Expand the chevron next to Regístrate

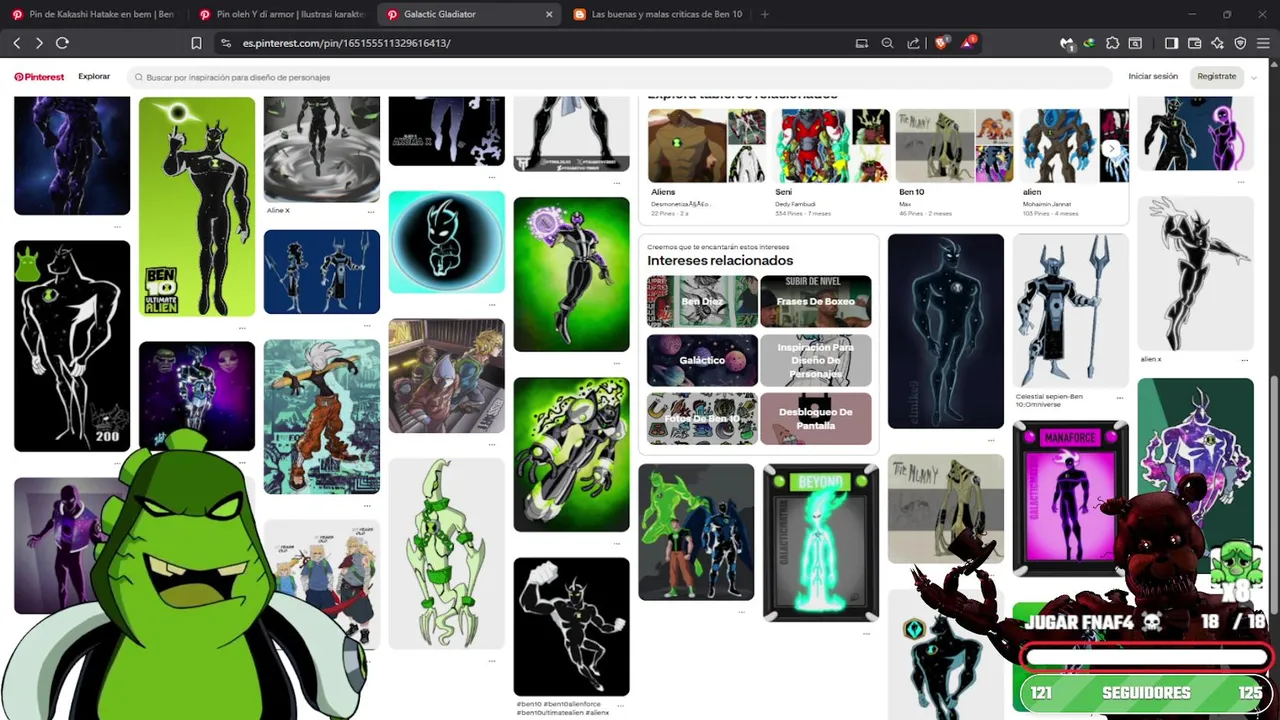(x=1254, y=77)
